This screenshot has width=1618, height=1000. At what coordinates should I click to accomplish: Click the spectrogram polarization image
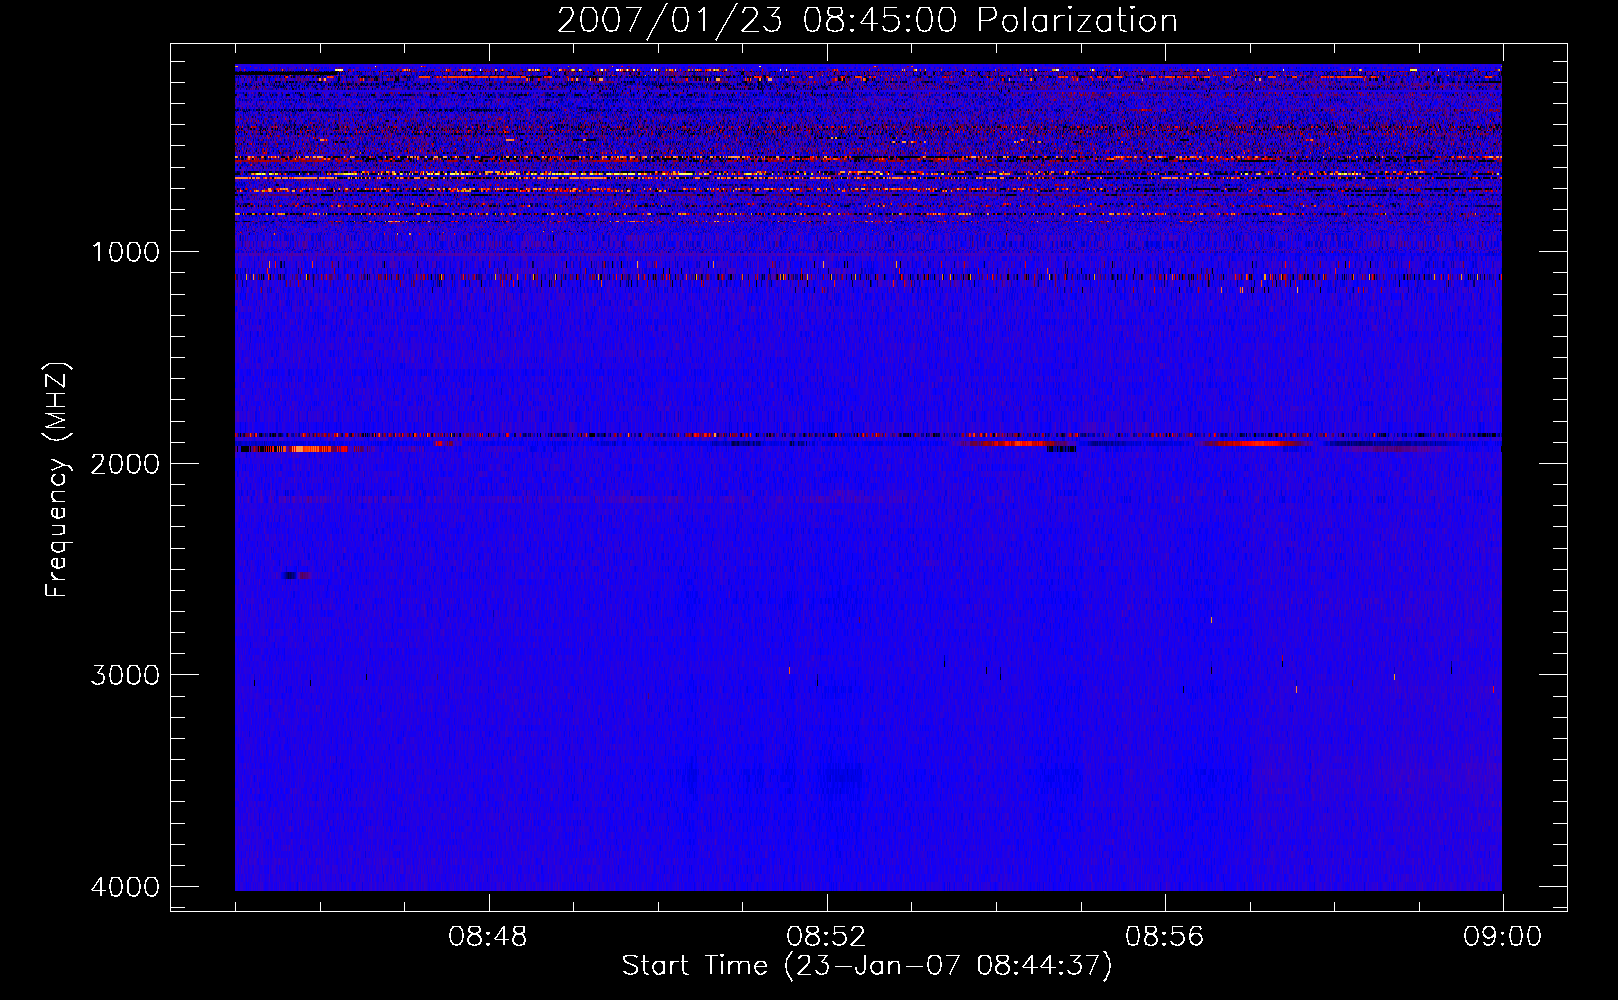(868, 477)
